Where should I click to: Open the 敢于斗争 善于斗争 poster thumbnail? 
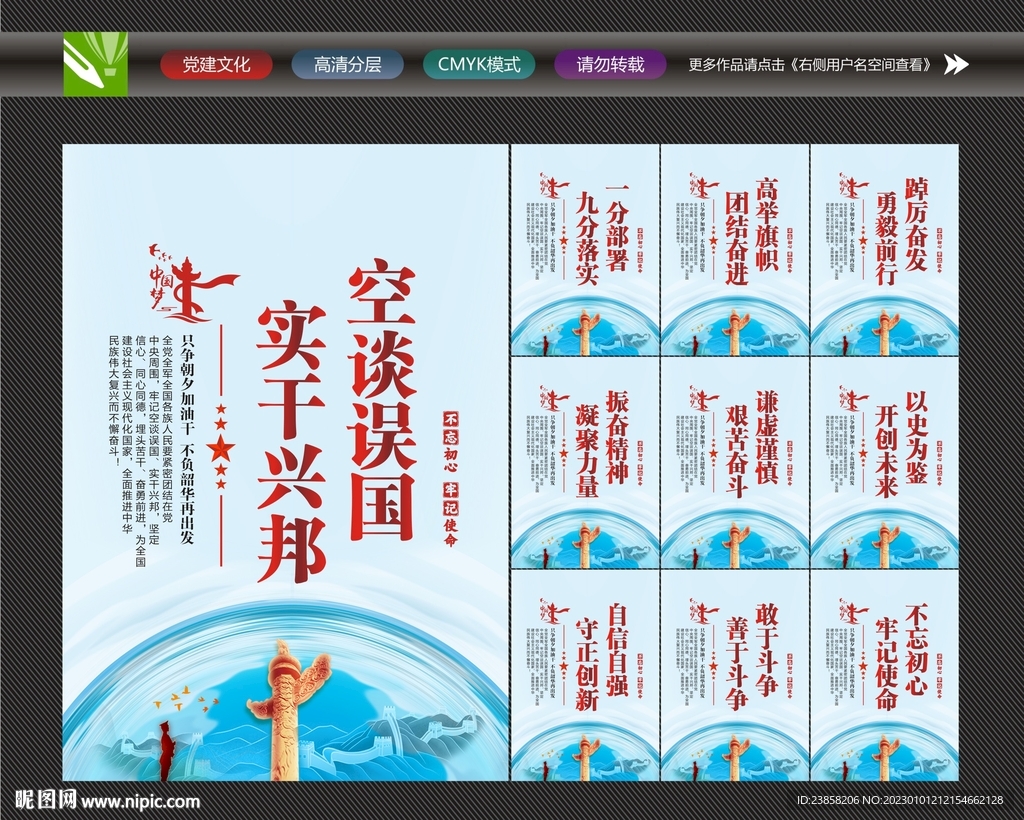coord(735,675)
